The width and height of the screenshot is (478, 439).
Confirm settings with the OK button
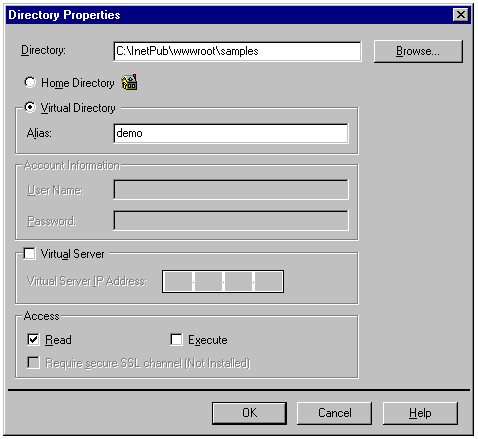[x=249, y=413]
